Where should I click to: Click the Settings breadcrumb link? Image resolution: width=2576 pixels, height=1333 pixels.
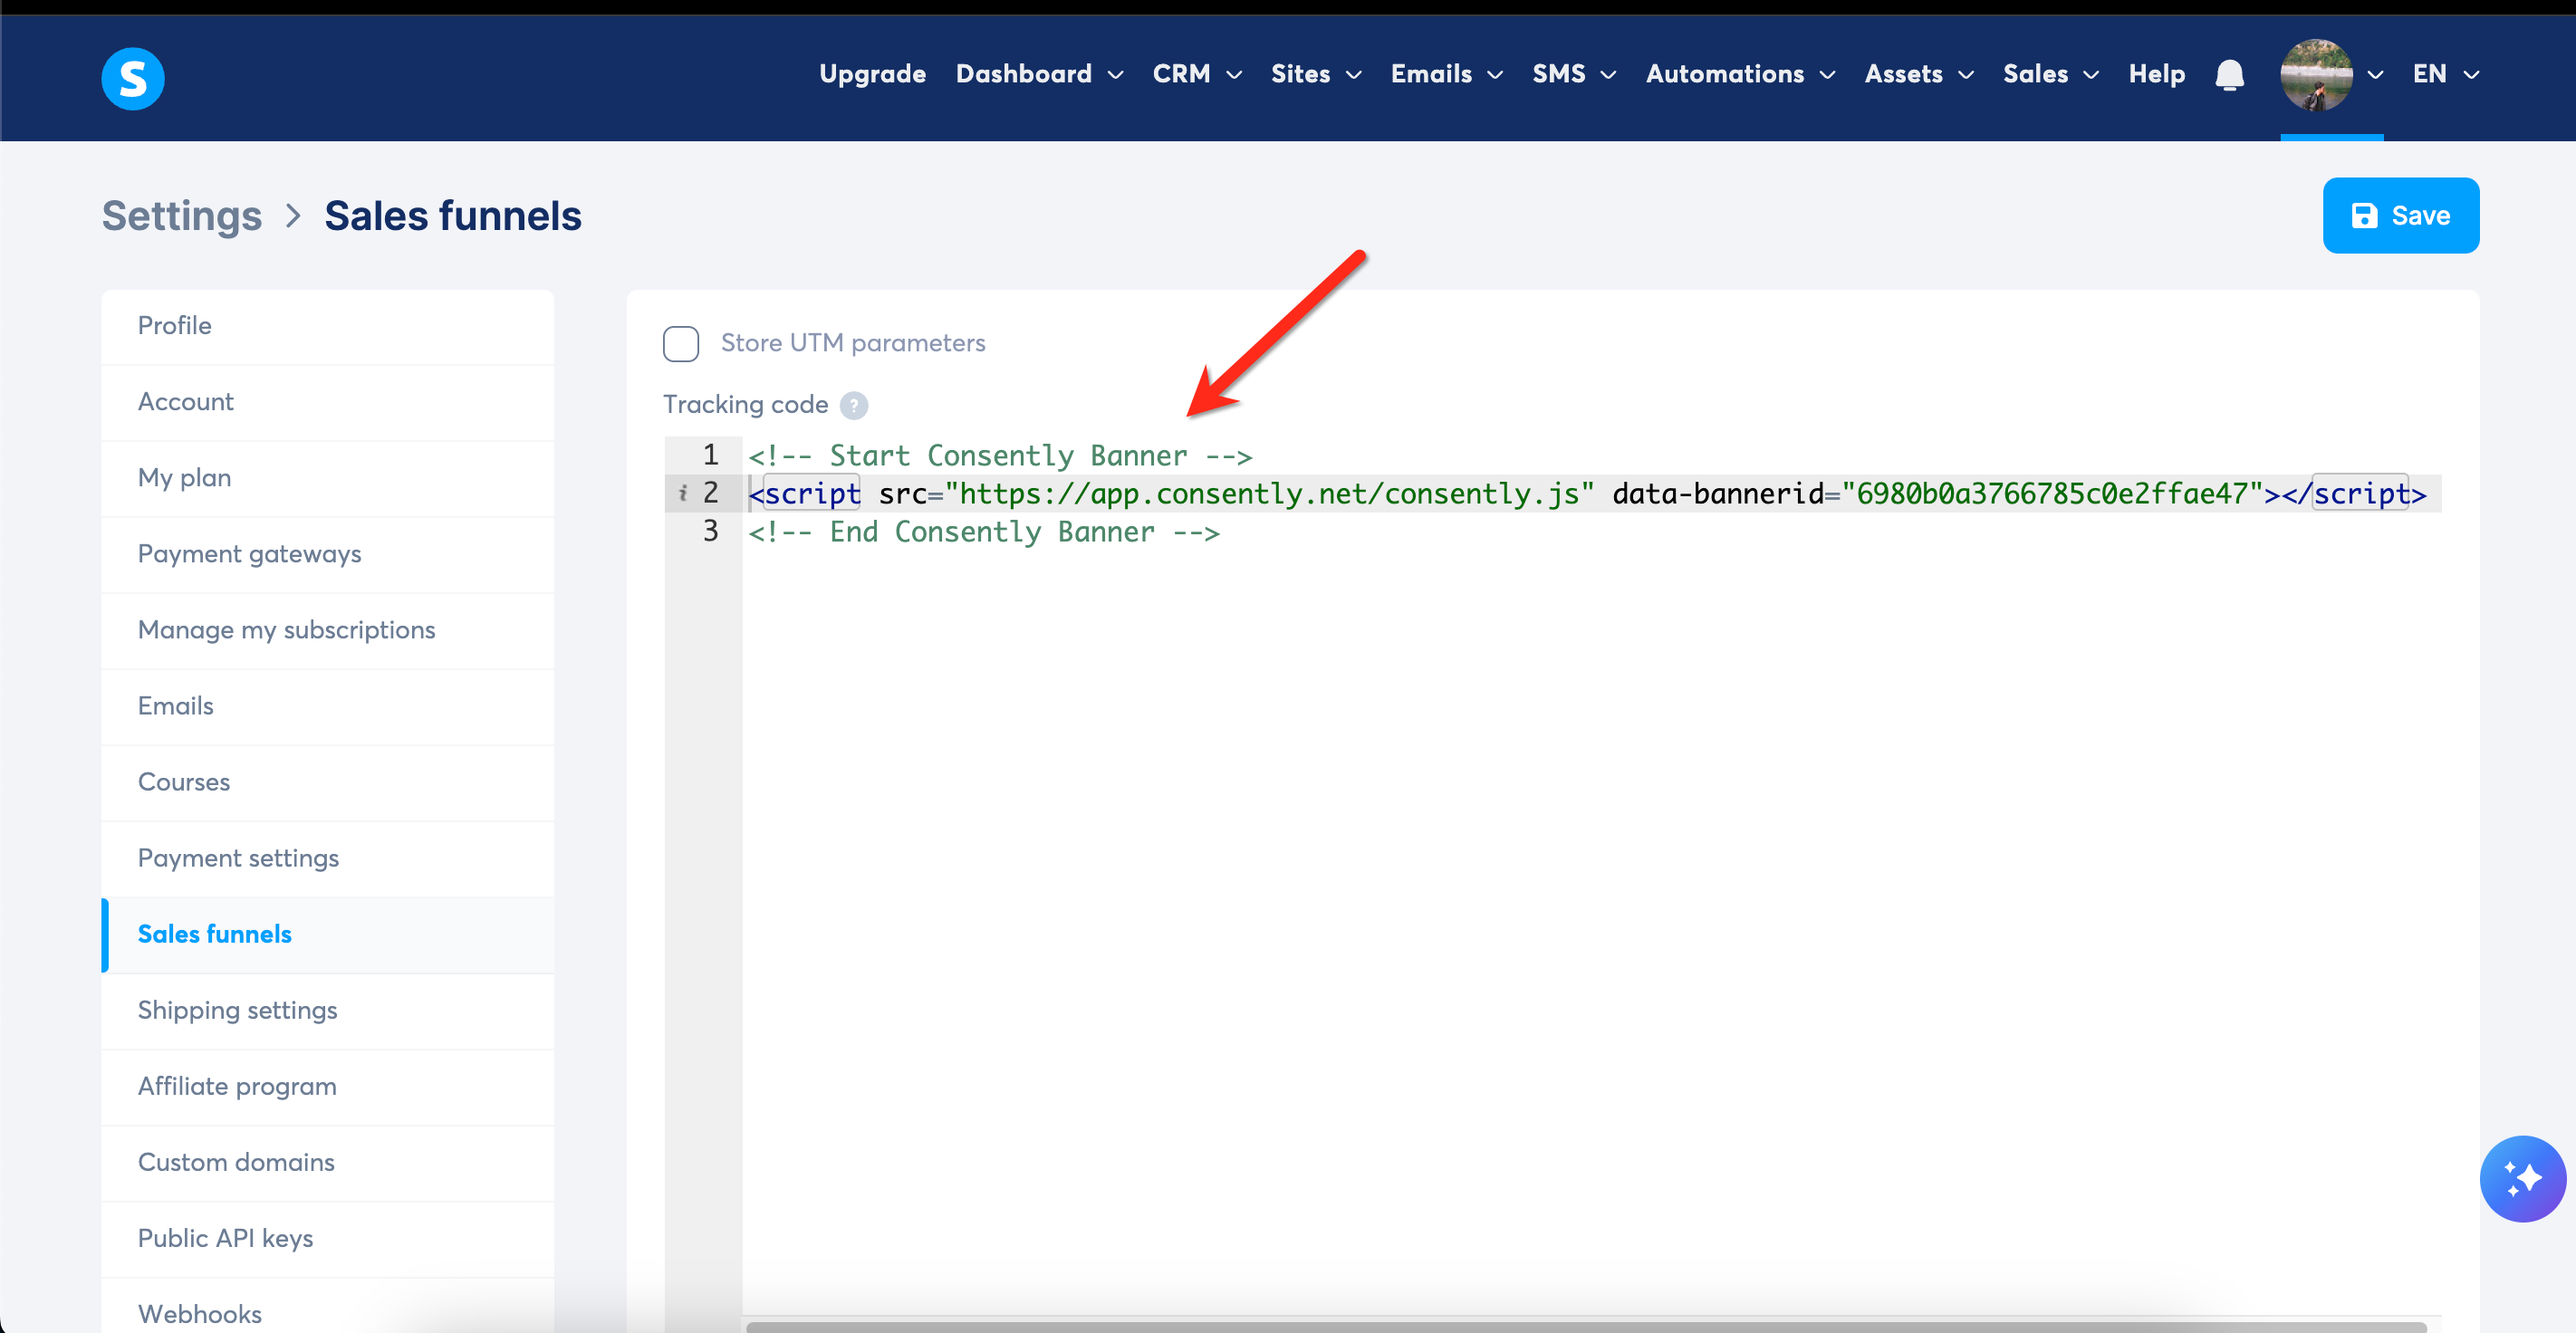[182, 216]
